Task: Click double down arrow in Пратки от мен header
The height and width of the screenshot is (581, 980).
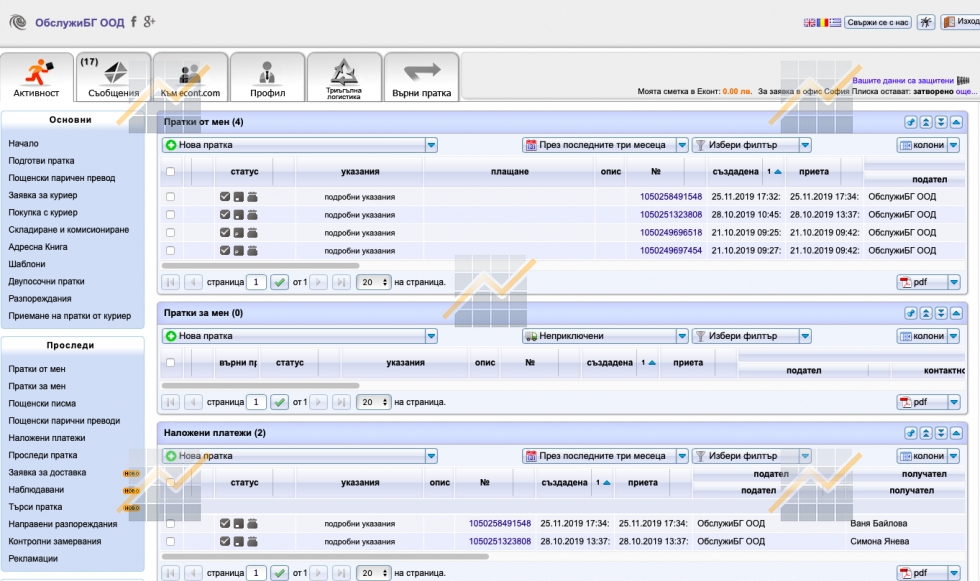Action: pyautogui.click(x=941, y=122)
